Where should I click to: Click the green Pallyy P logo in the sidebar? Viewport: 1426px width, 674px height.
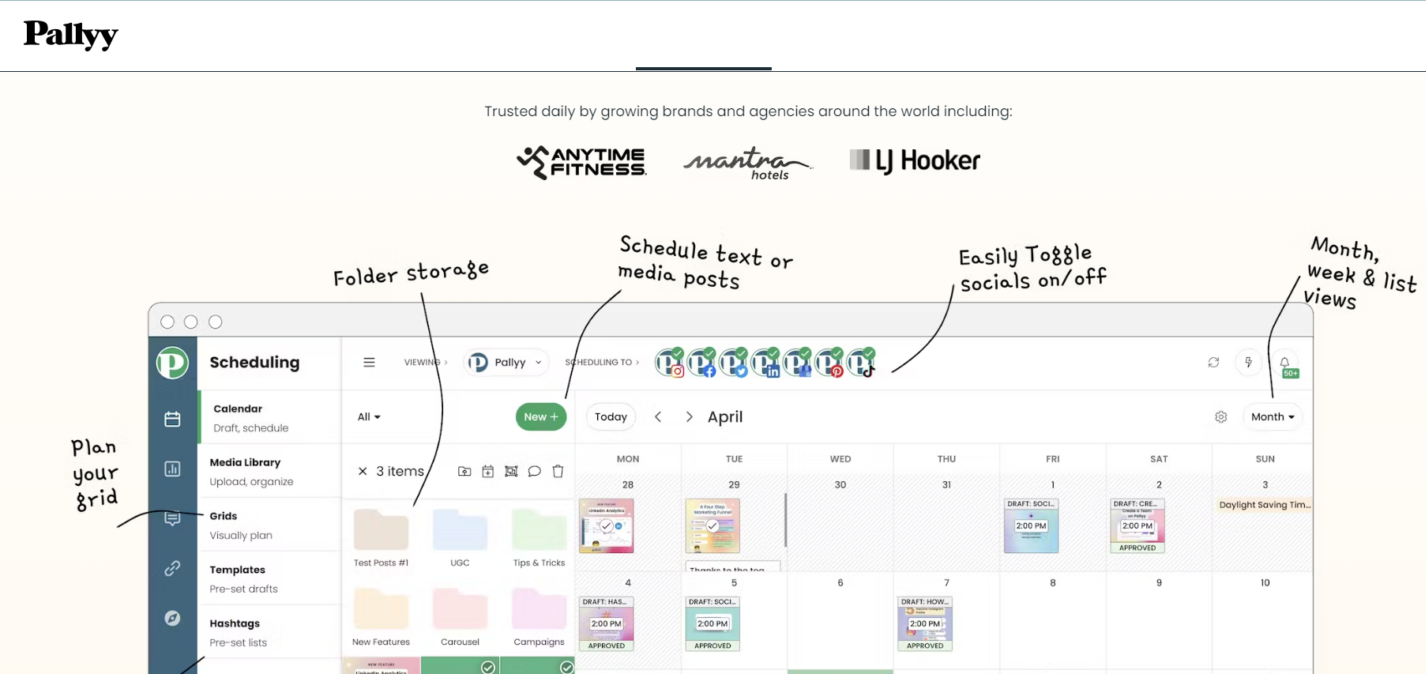172,362
